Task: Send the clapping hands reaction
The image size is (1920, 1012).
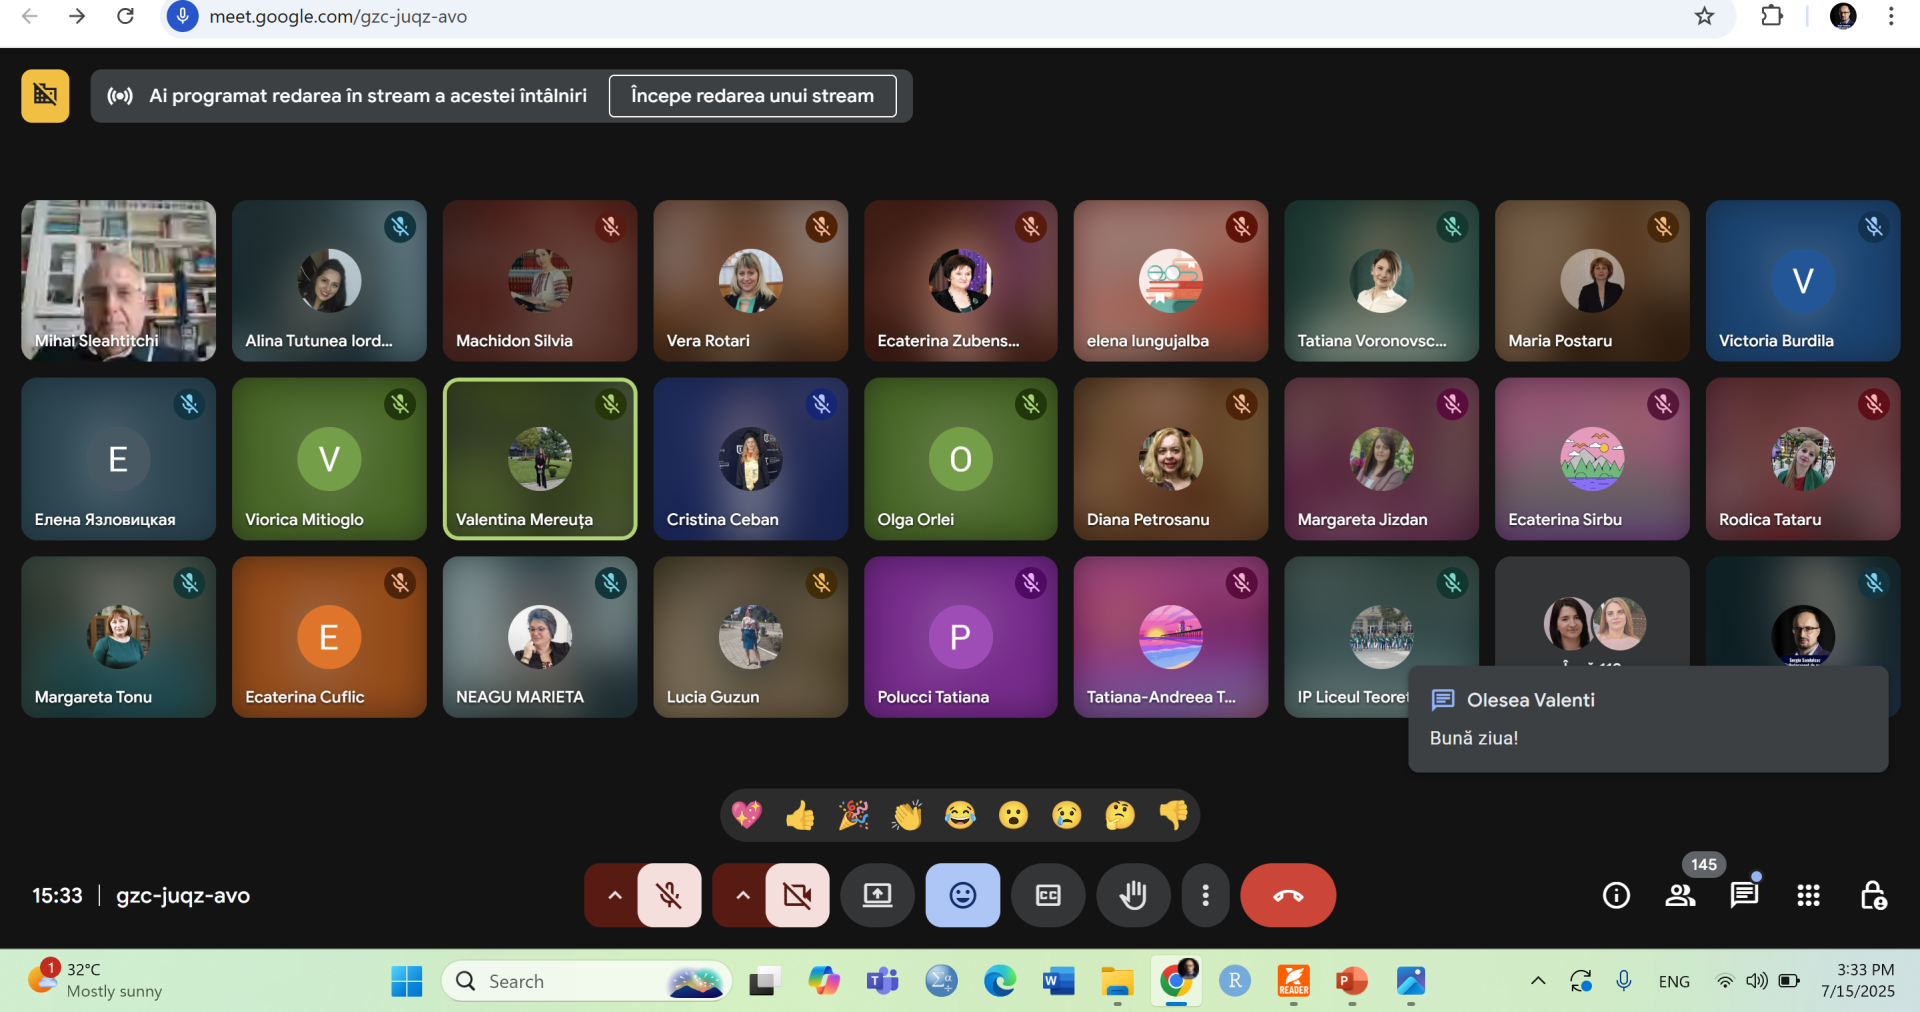Action: [907, 816]
